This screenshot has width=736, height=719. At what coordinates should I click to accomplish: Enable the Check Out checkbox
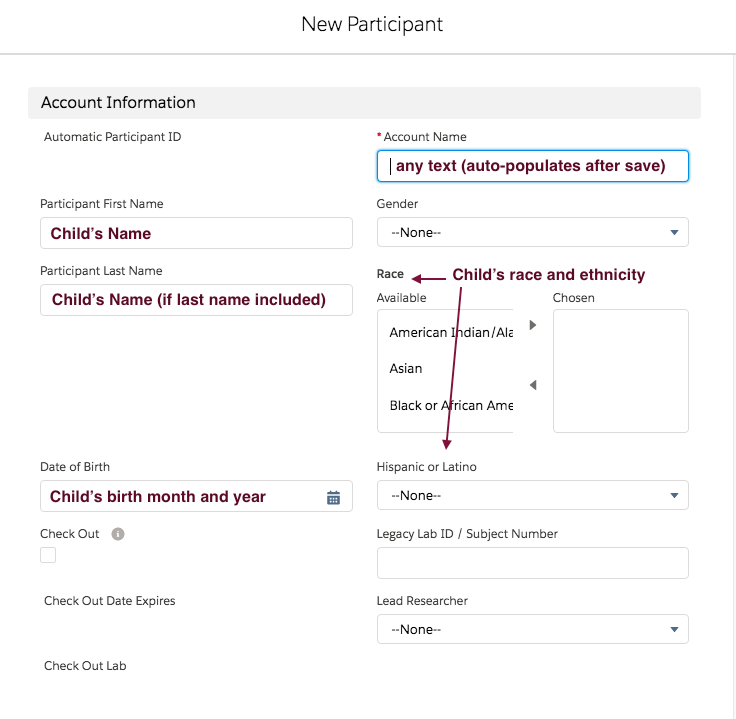tap(48, 555)
